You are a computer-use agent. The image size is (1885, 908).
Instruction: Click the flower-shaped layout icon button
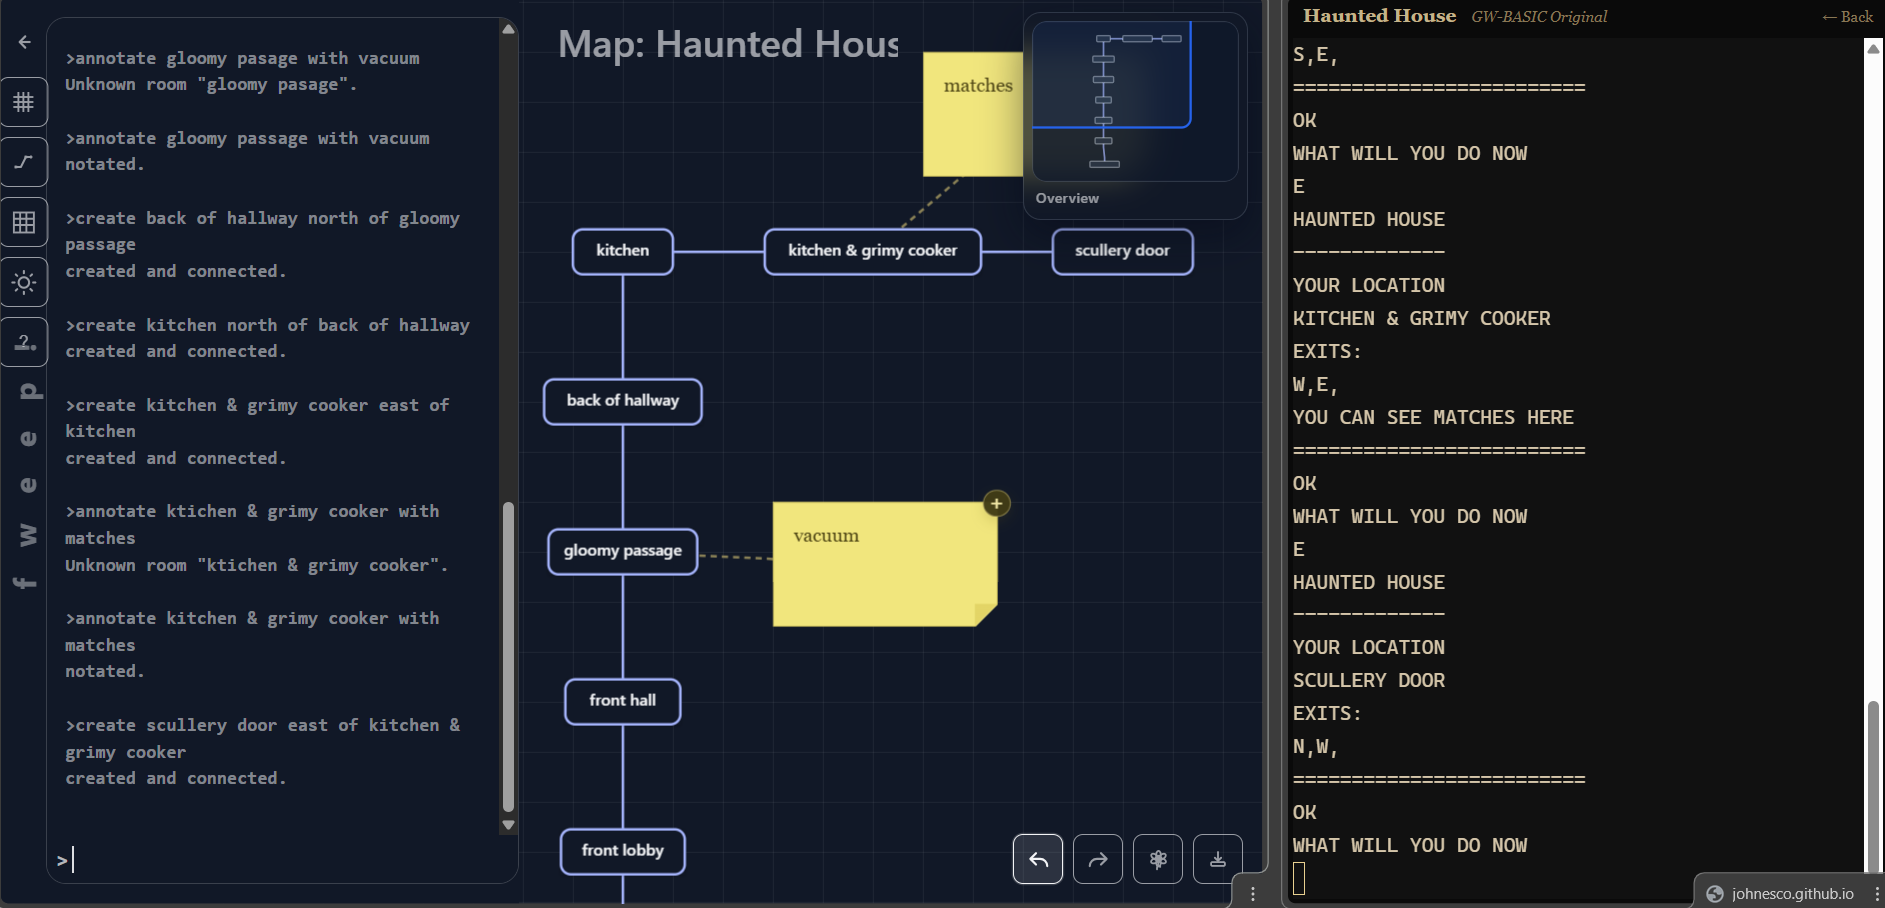(x=1157, y=859)
